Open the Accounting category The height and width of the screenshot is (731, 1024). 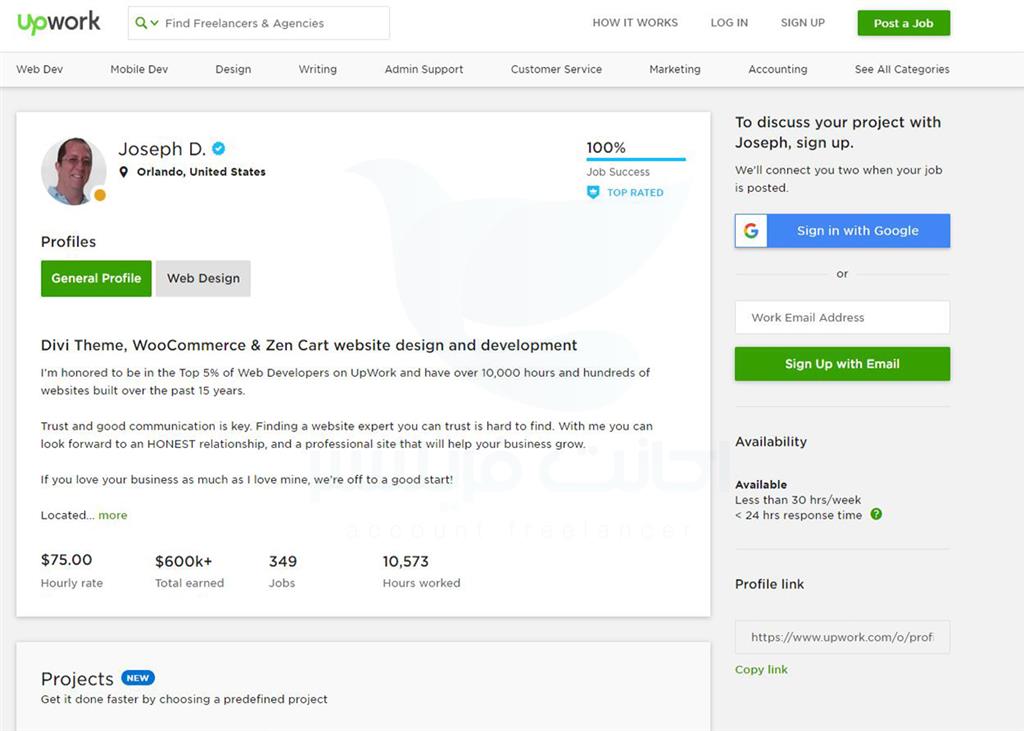click(x=778, y=69)
